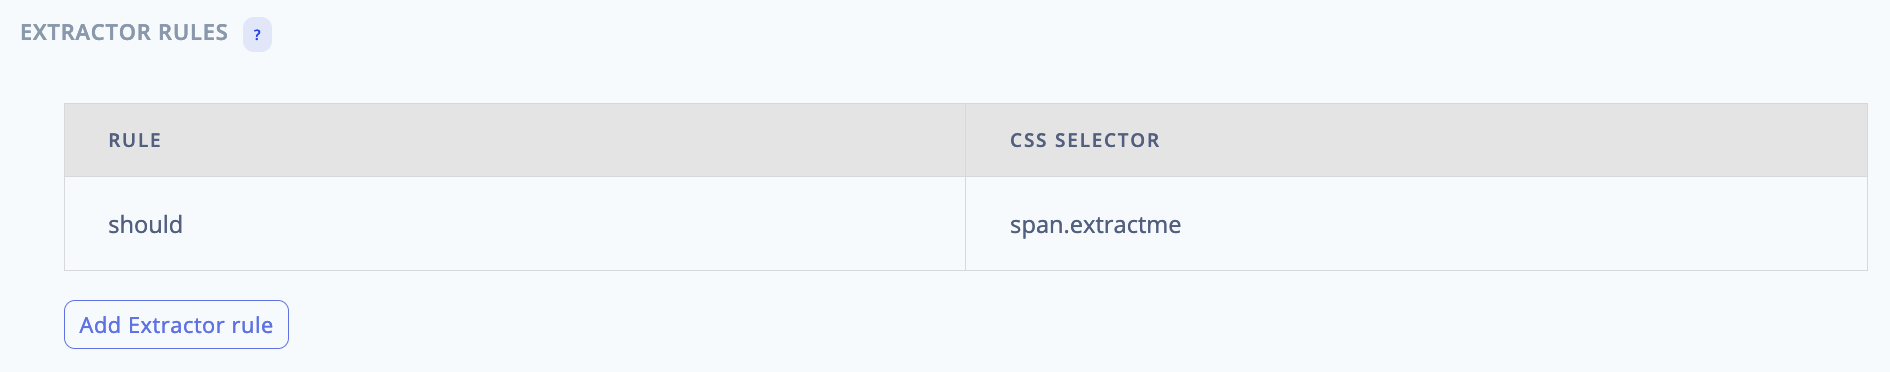Pick the first row's rule name
This screenshot has height=372, width=1890.
pyautogui.click(x=145, y=224)
